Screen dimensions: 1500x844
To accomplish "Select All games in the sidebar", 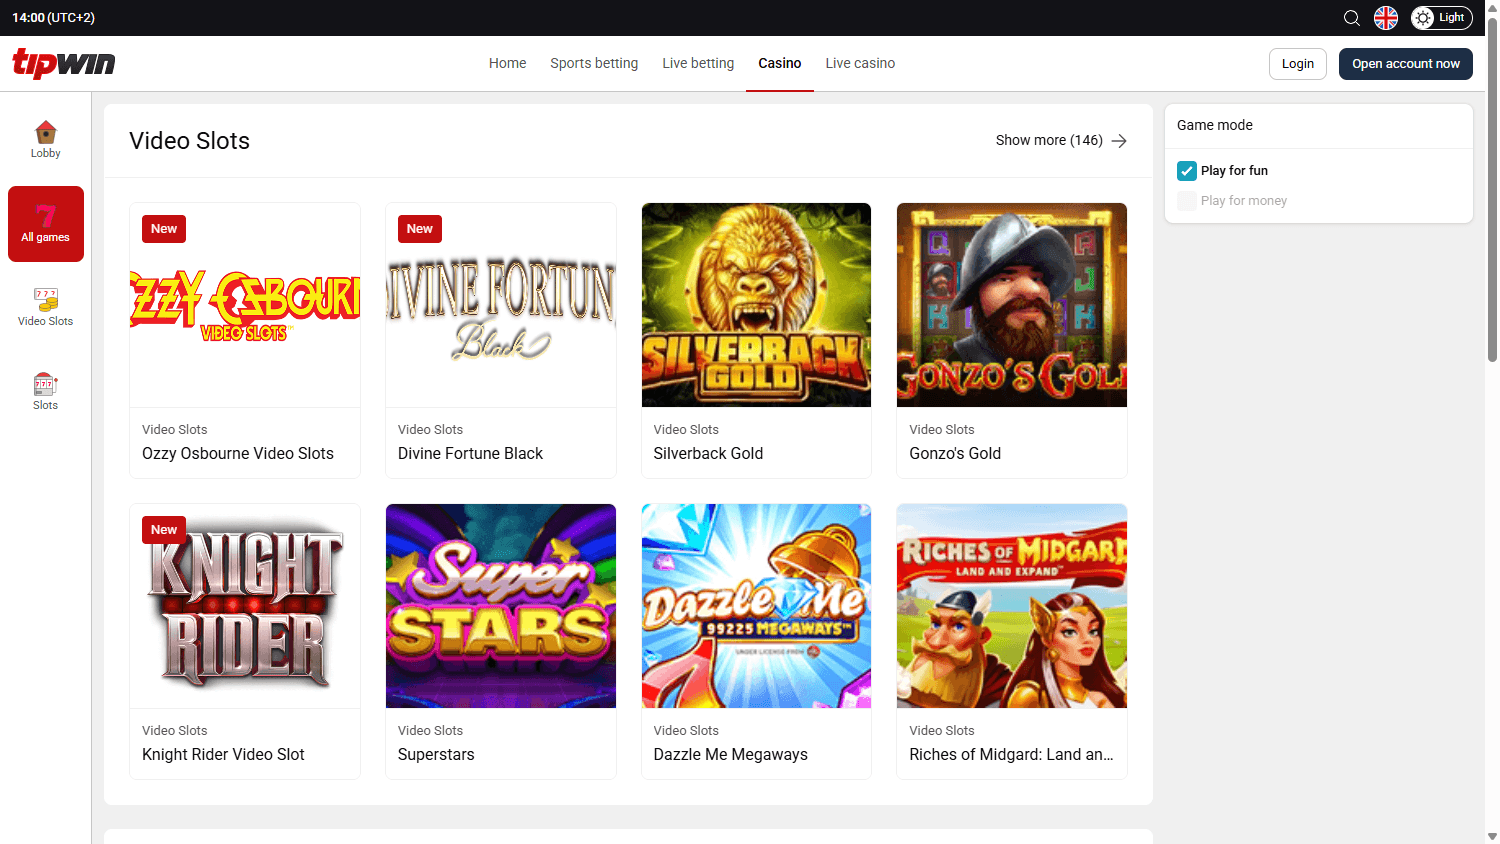I will coord(46,224).
